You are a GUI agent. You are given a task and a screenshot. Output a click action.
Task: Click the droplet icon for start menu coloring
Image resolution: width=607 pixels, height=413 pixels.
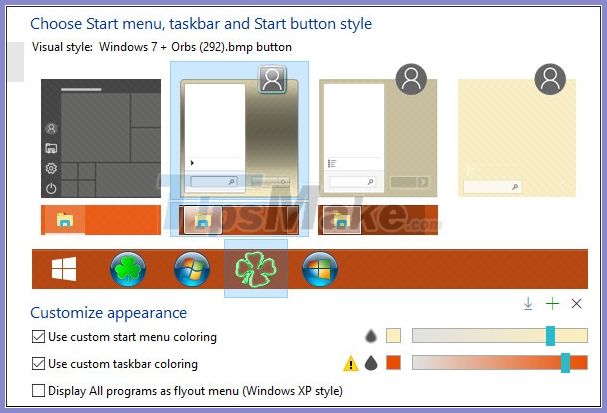(371, 336)
